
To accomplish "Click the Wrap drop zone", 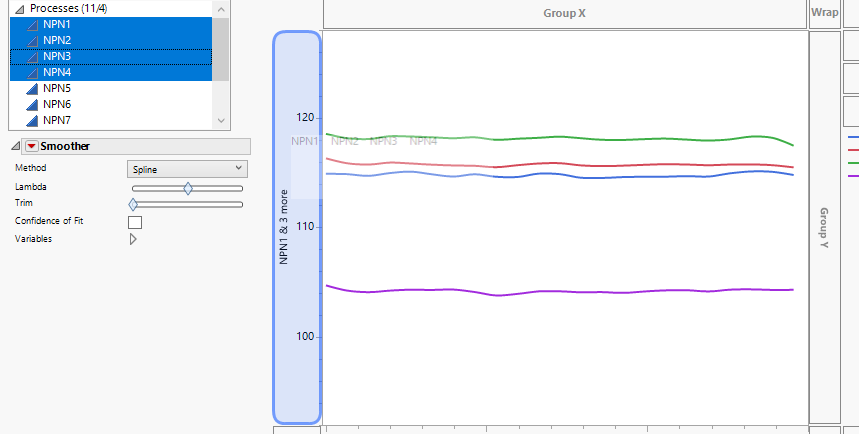I will pos(824,13).
